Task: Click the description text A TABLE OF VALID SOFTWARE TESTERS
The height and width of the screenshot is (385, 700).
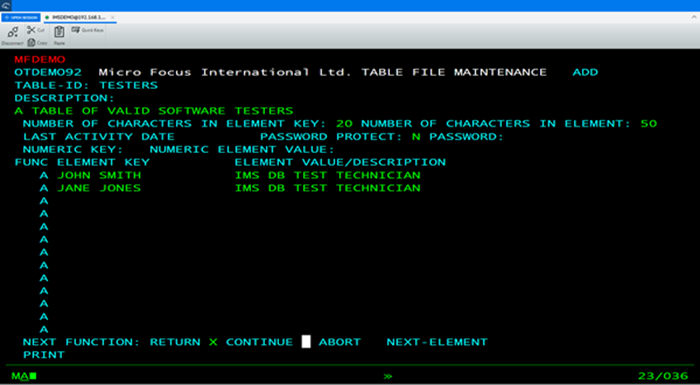Action: [x=154, y=111]
